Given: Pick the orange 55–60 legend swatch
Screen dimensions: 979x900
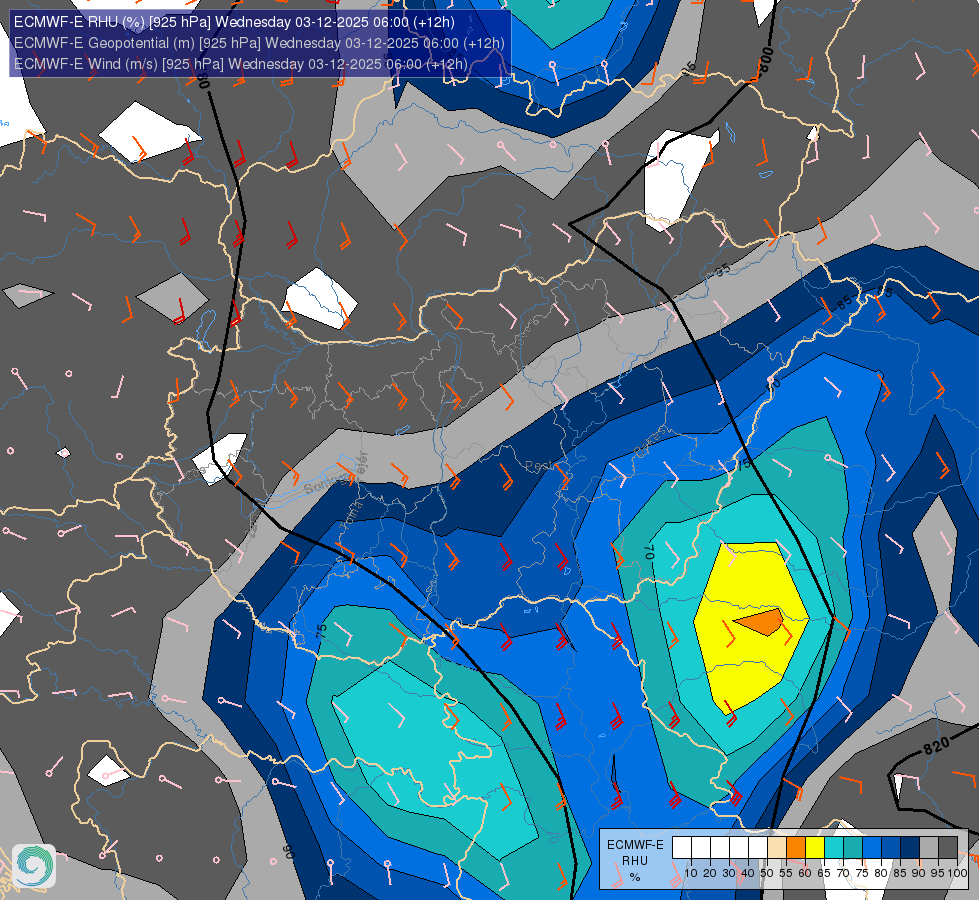Looking at the screenshot, I should point(796,847).
